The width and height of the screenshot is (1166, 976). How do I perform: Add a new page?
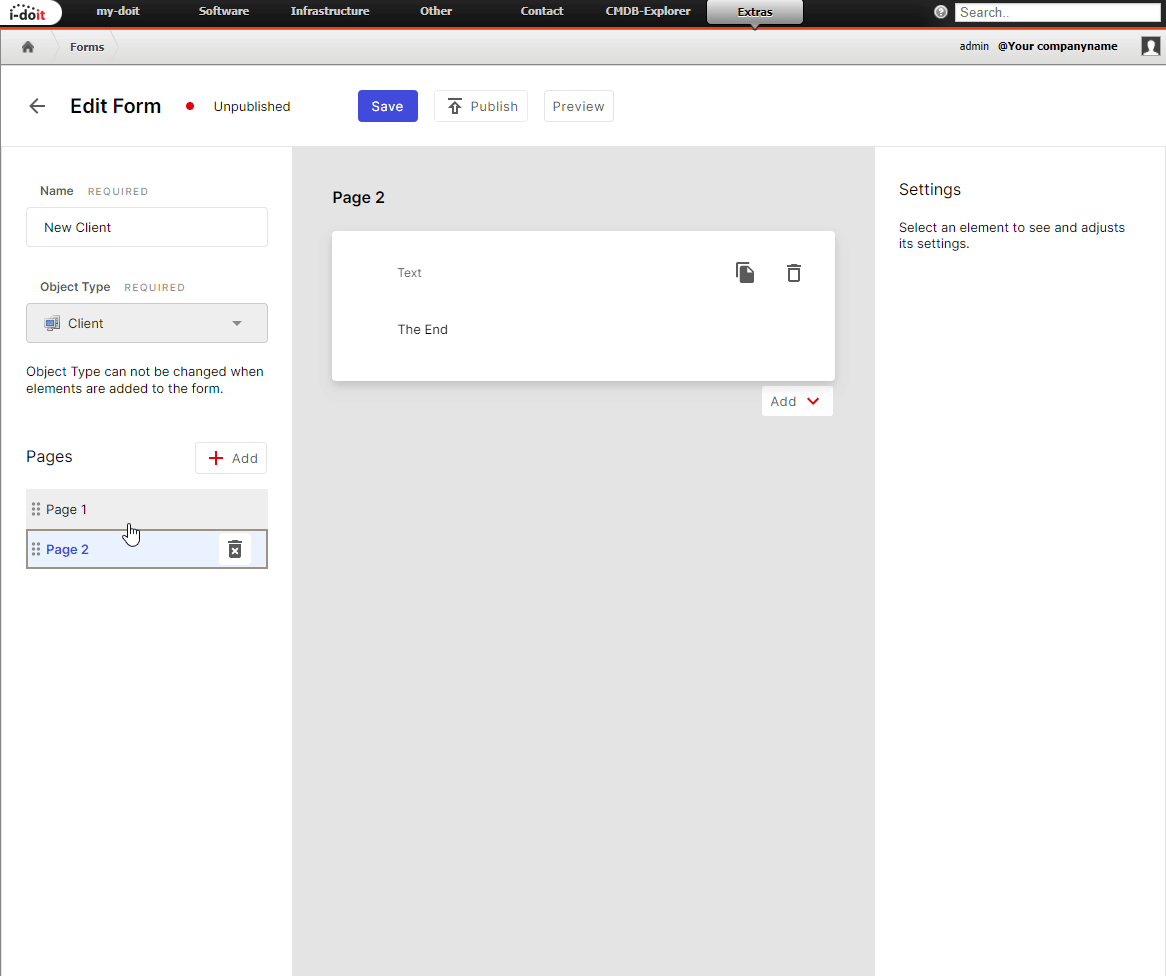[231, 458]
